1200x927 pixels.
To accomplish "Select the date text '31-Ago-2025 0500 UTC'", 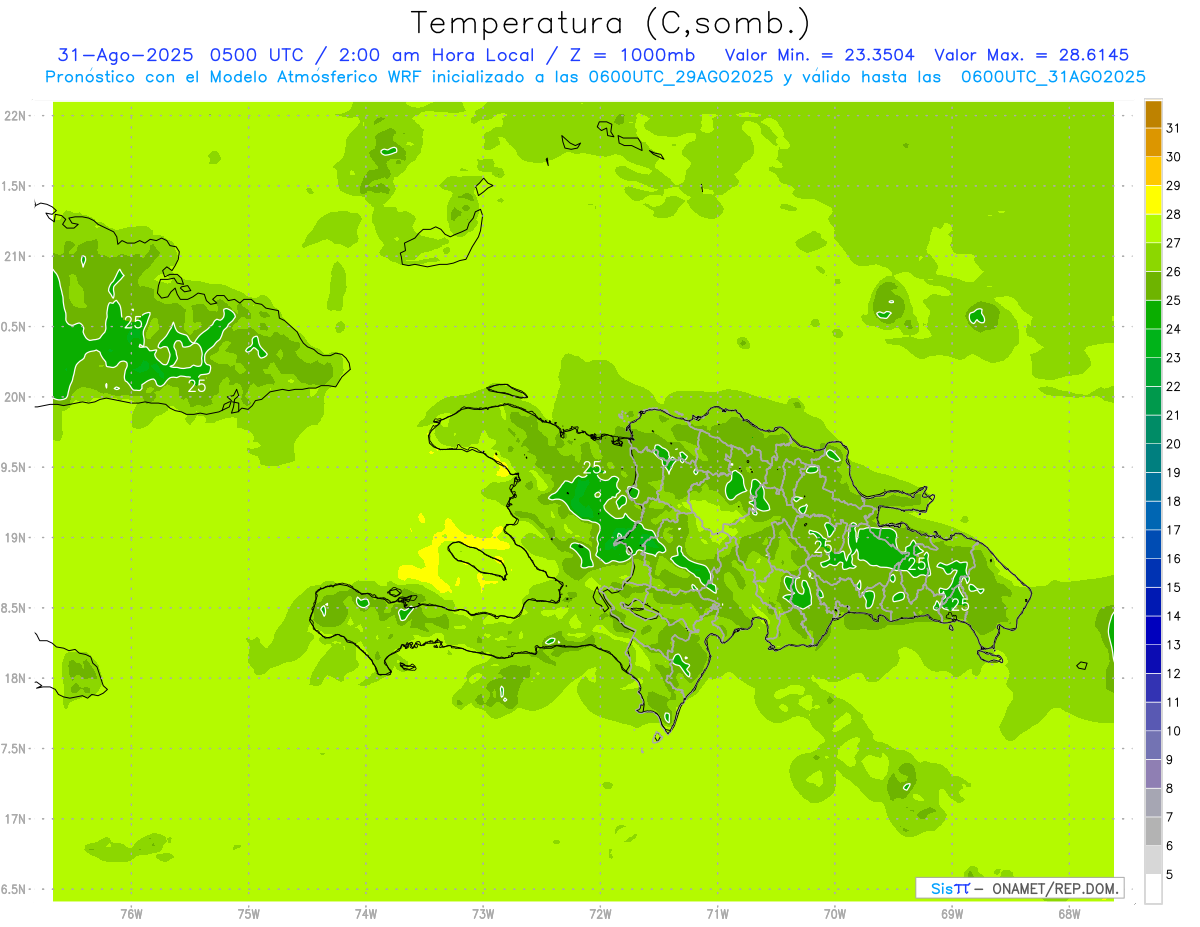I will [x=185, y=55].
